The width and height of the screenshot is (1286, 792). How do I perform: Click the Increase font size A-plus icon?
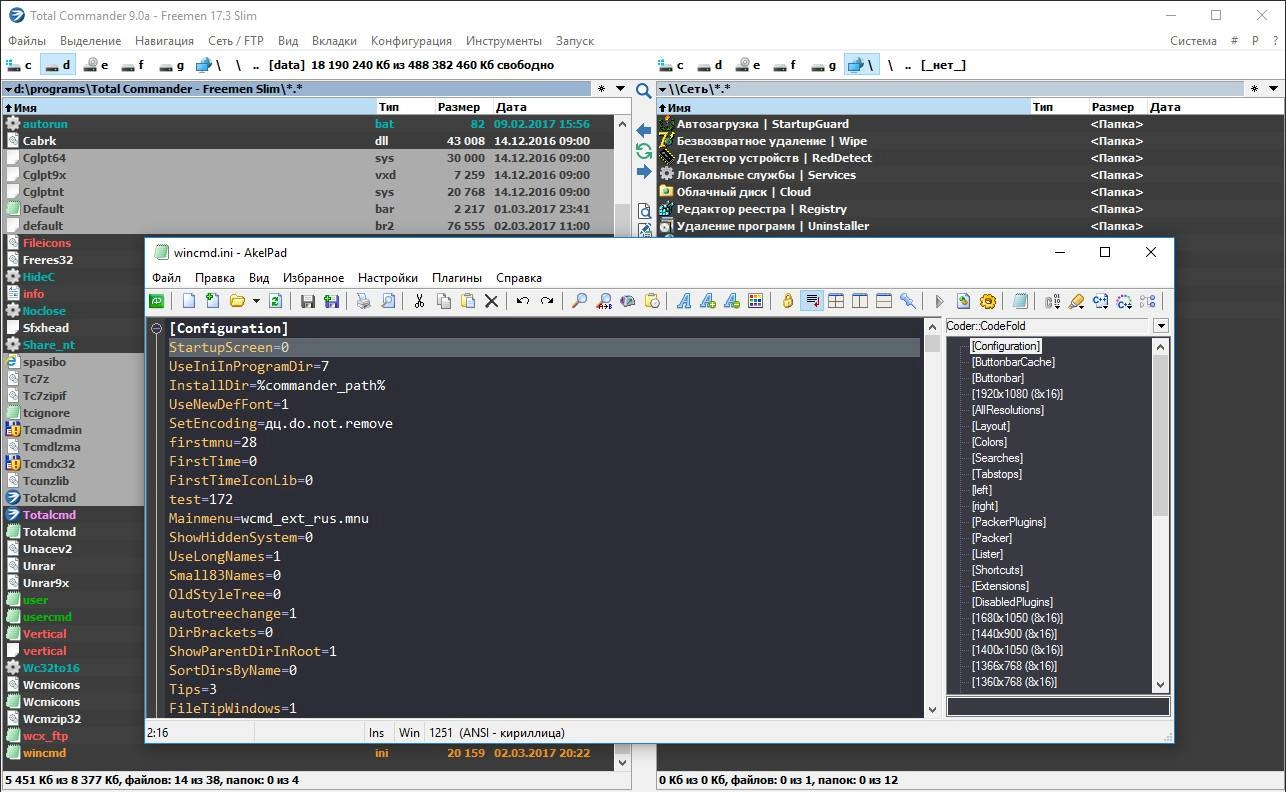click(x=708, y=301)
